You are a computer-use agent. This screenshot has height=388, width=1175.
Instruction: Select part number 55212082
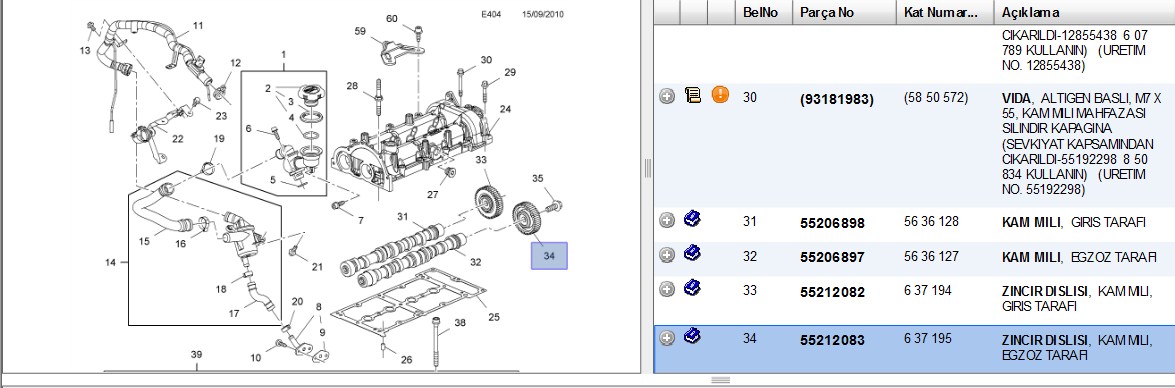832,292
